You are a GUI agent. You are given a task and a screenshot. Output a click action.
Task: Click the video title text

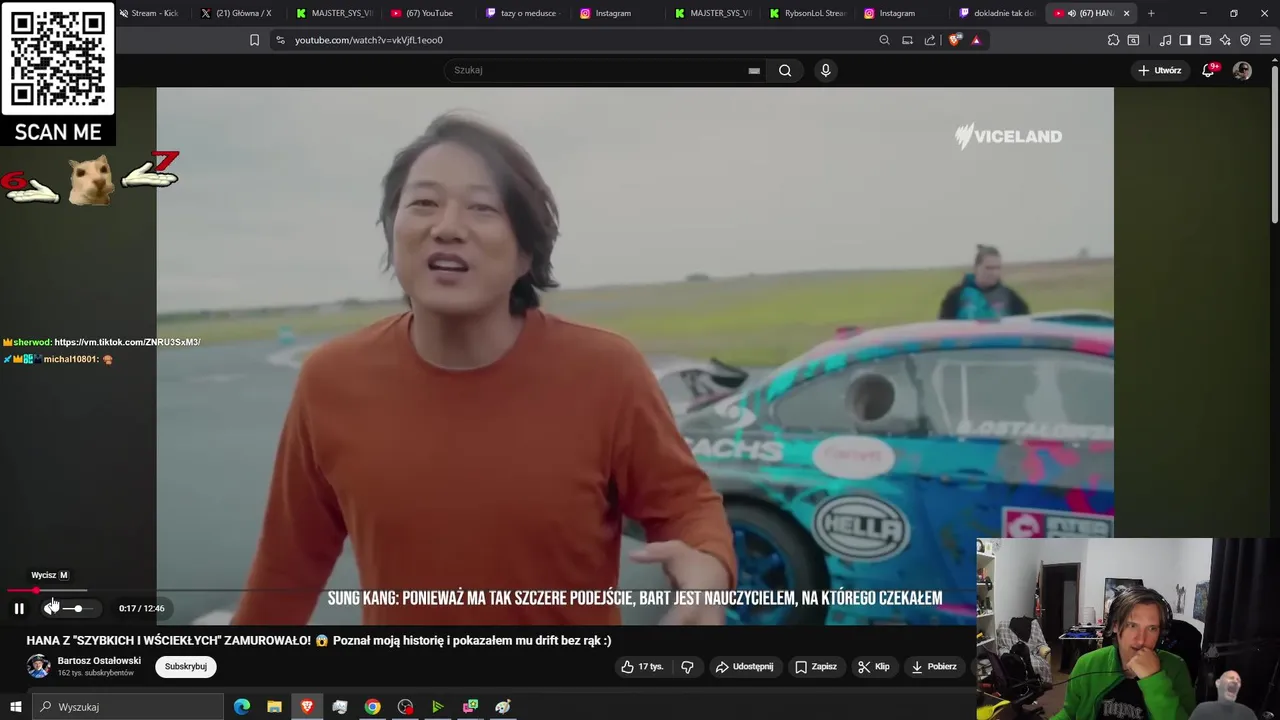[319, 640]
